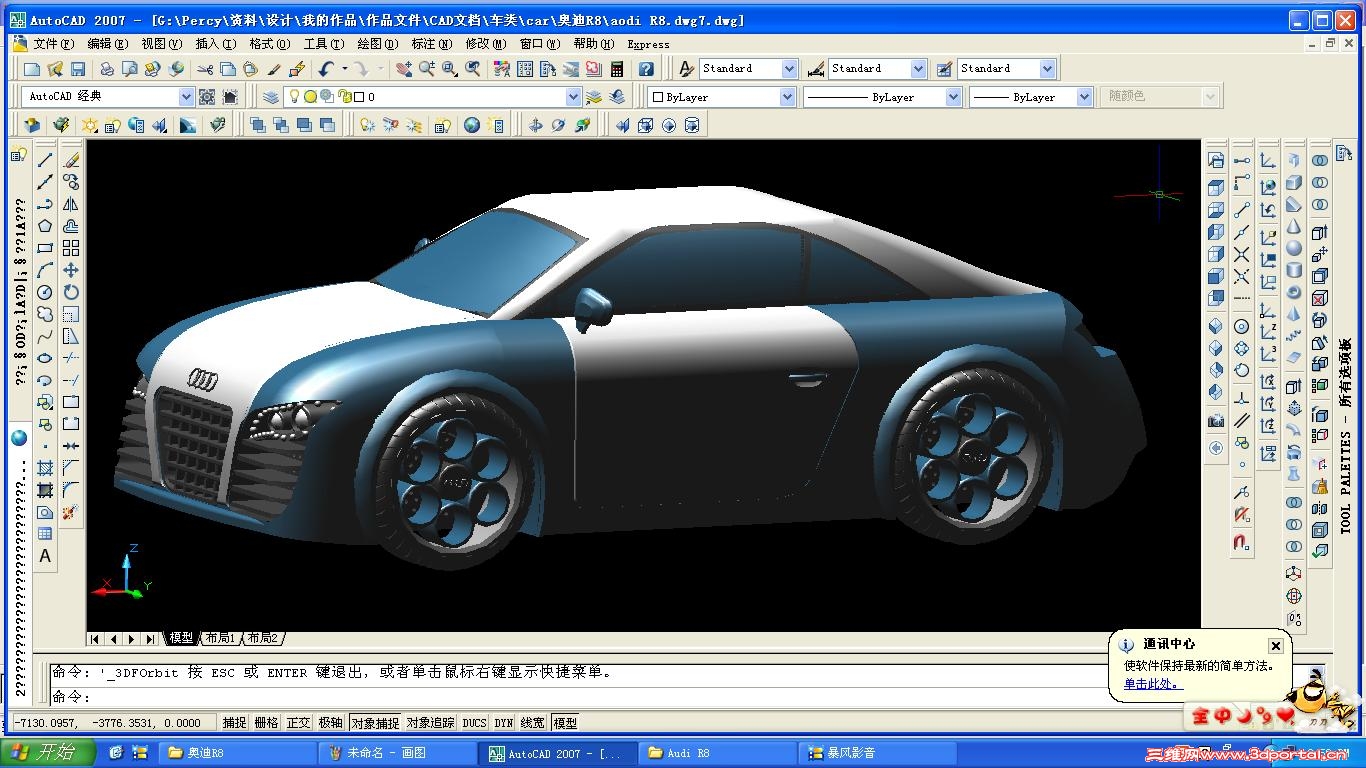
Task: Select the Rotate modify tool
Action: pyautogui.click(x=71, y=292)
